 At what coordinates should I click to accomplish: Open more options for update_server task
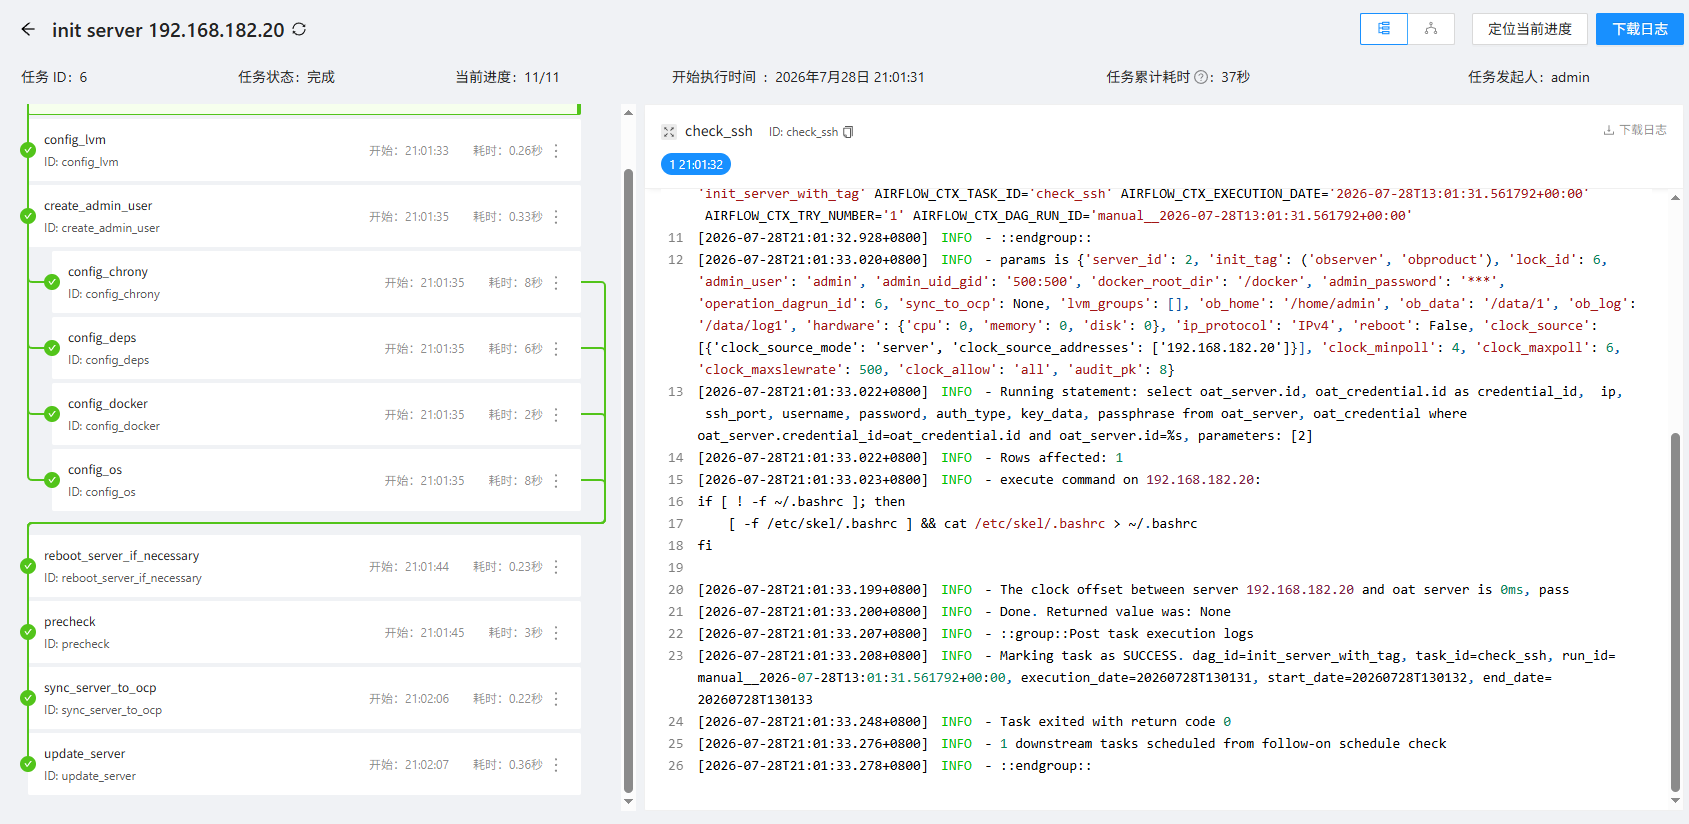556,765
